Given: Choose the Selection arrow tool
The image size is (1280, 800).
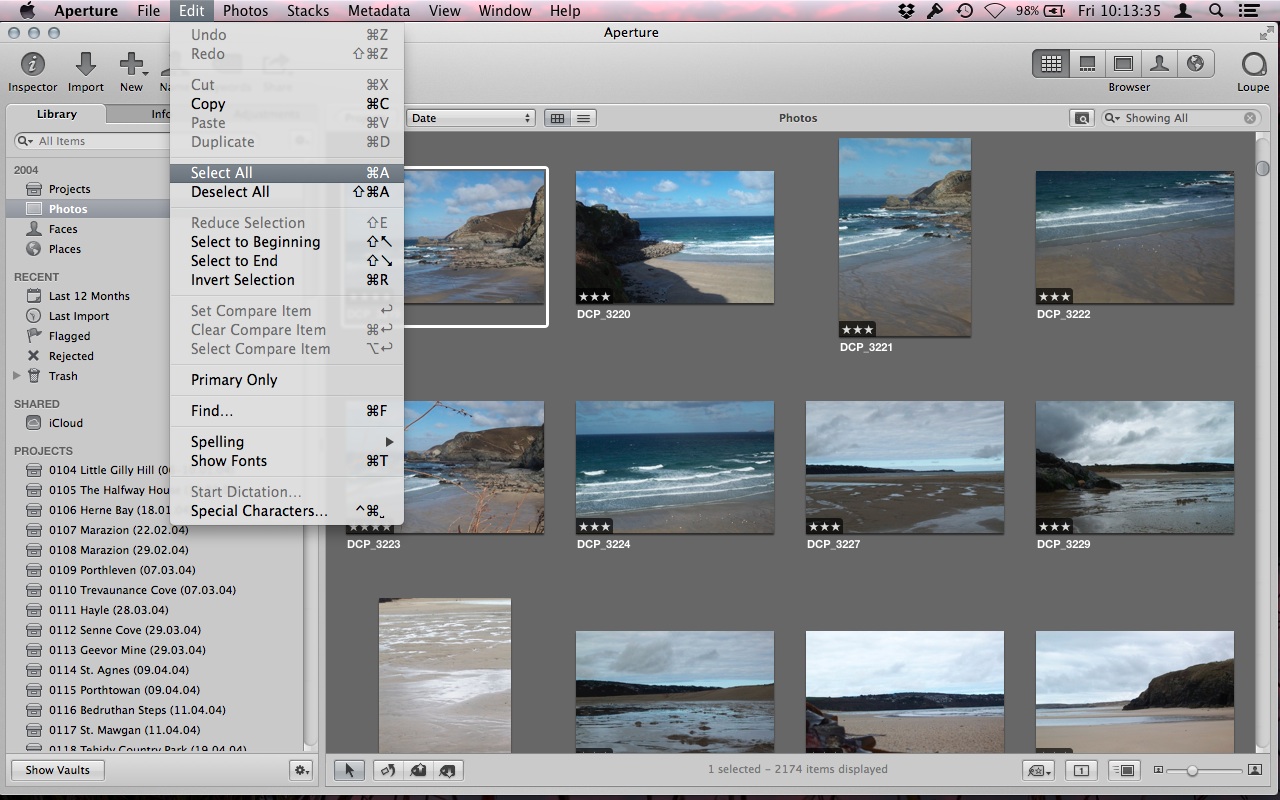Looking at the screenshot, I should (x=349, y=770).
